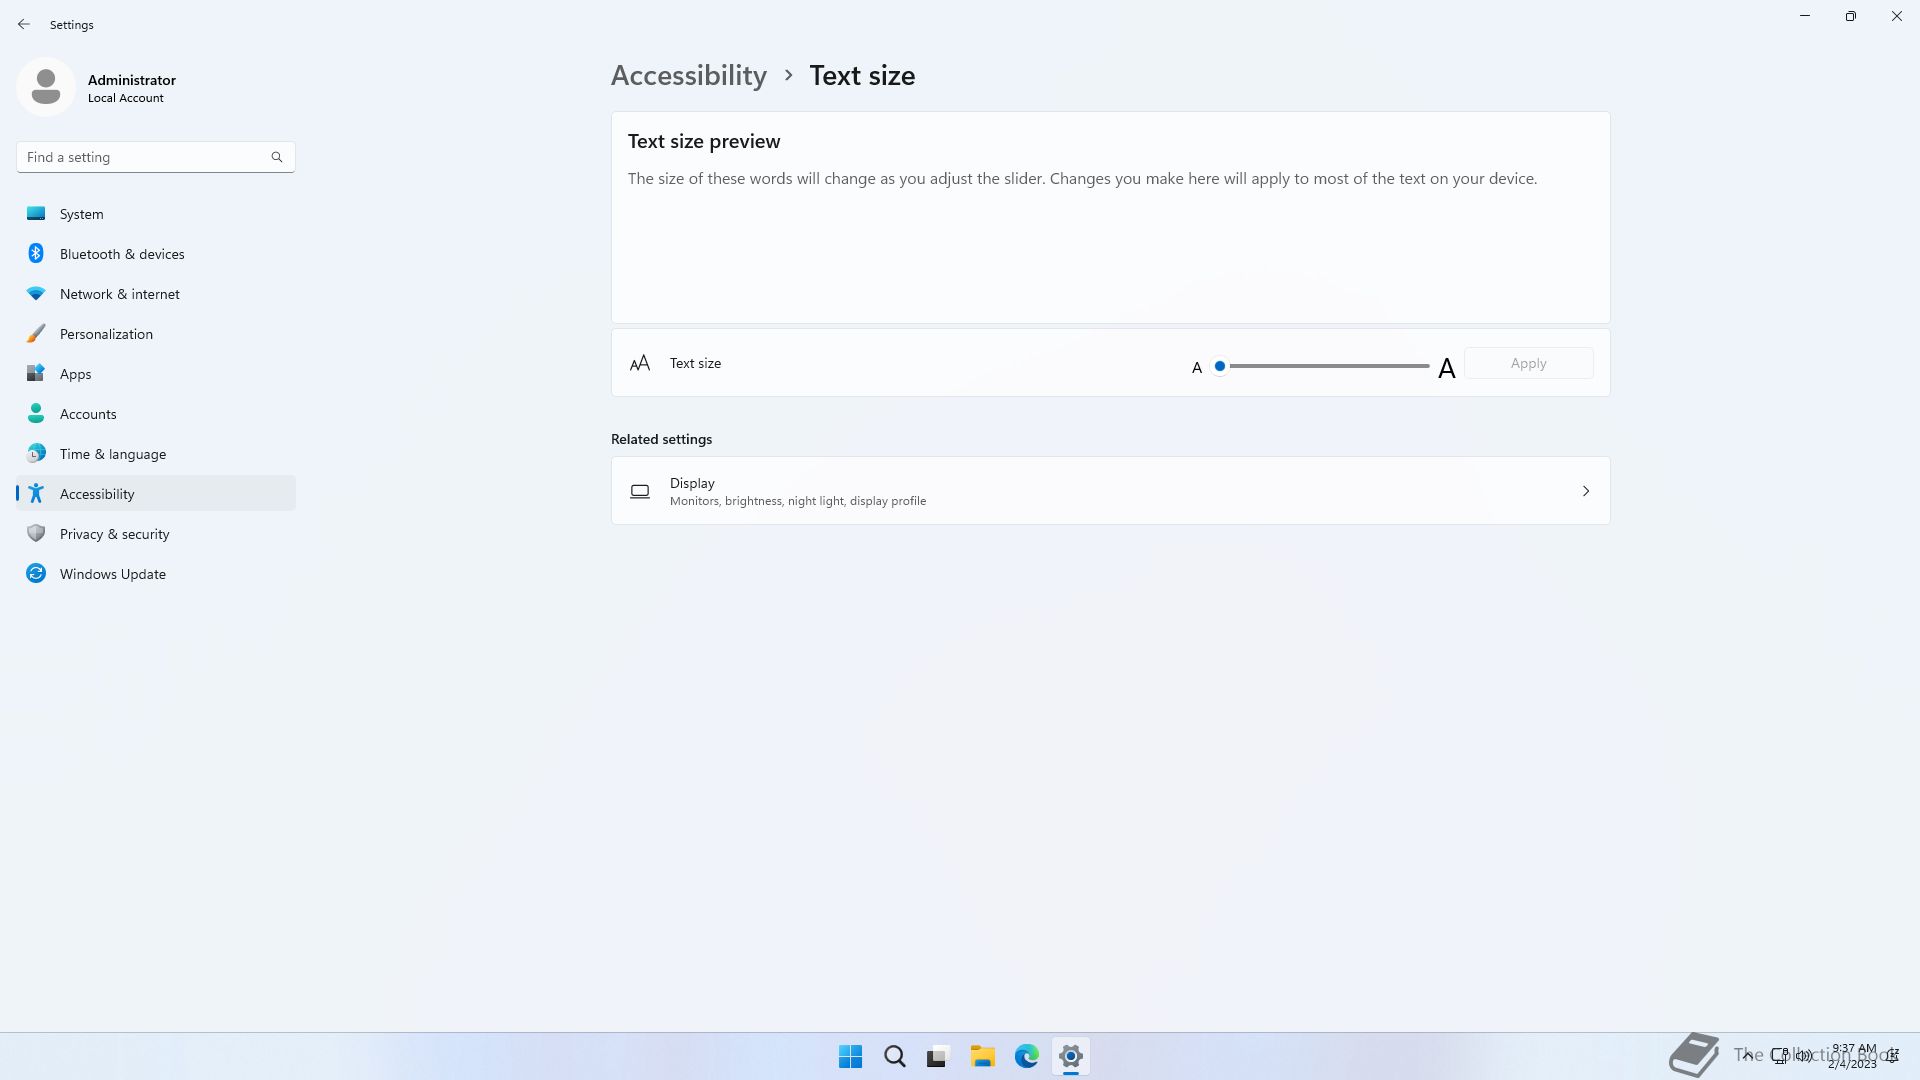The height and width of the screenshot is (1080, 1920).
Task: Open Windows Start menu from taskbar
Action: tap(850, 1056)
